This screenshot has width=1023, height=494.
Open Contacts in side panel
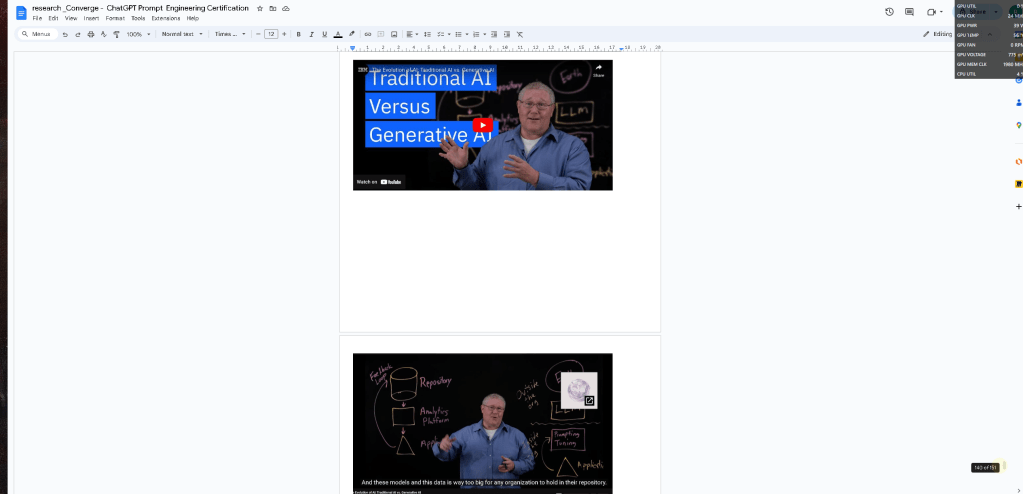point(1018,102)
